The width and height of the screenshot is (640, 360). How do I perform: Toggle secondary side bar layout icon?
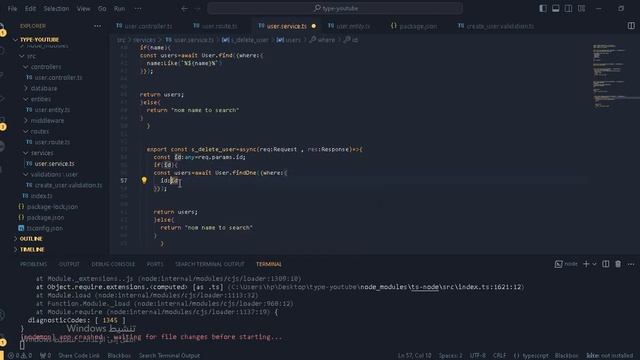click(x=568, y=8)
